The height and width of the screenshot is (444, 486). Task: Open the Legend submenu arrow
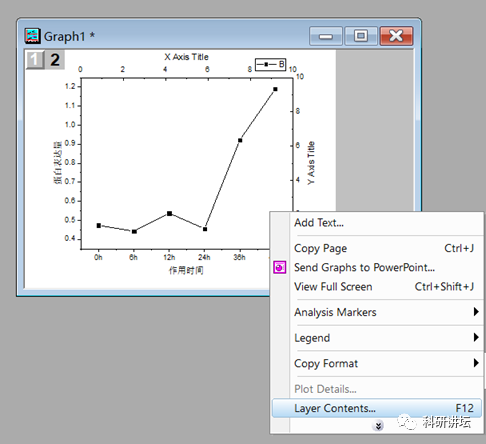pos(476,337)
